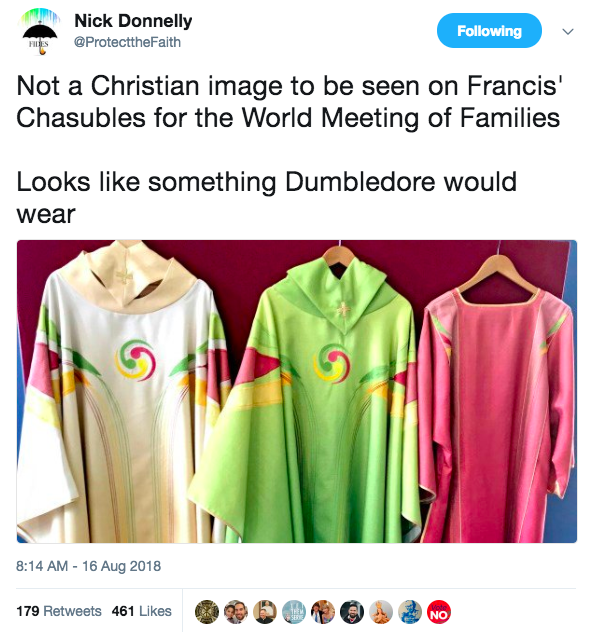Open the golden statue liker avatar
Image resolution: width=597 pixels, height=632 pixels.
(381, 612)
